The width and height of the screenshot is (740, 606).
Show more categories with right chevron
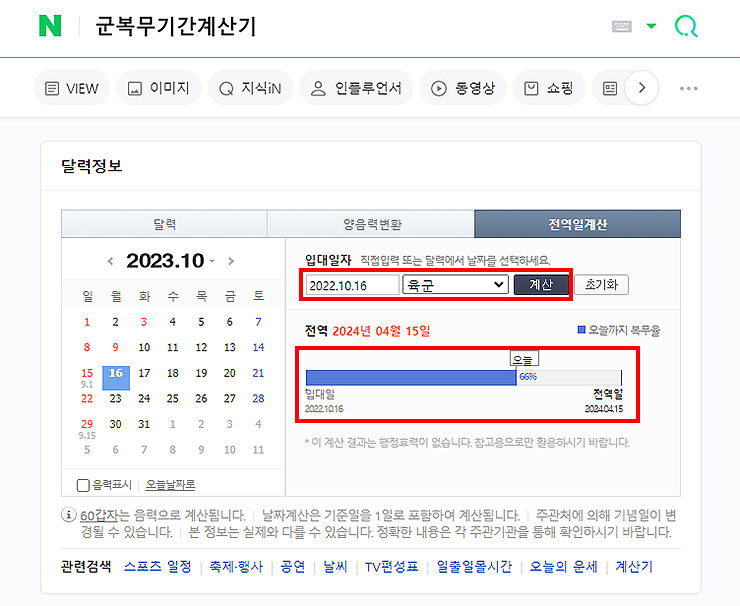[641, 88]
